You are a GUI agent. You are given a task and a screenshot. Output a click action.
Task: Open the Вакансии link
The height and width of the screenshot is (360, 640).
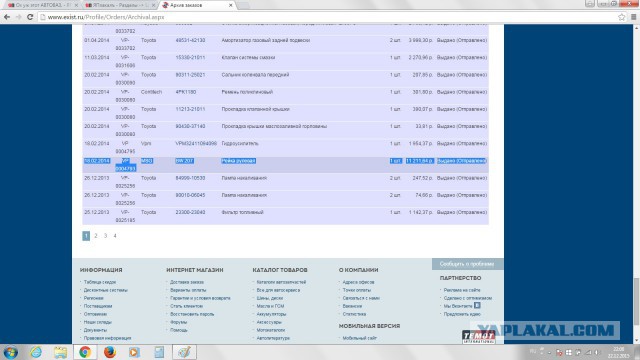click(x=352, y=306)
